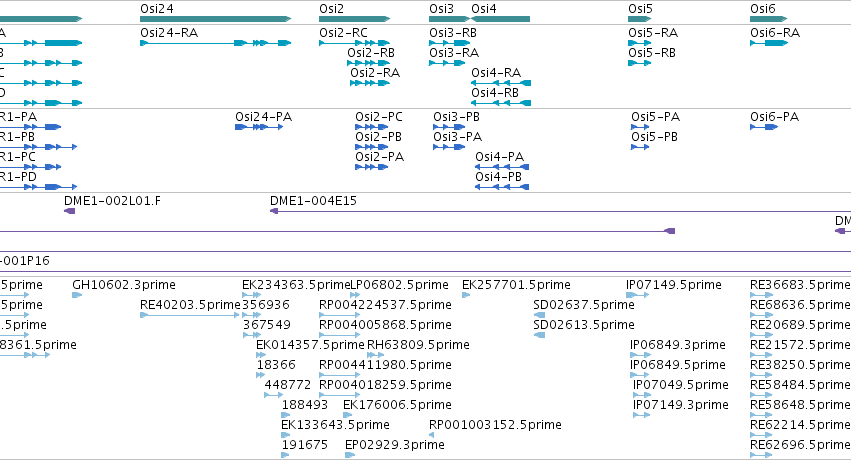Select the Osi3-RA transcript label
The width and height of the screenshot is (851, 460).
(x=454, y=53)
